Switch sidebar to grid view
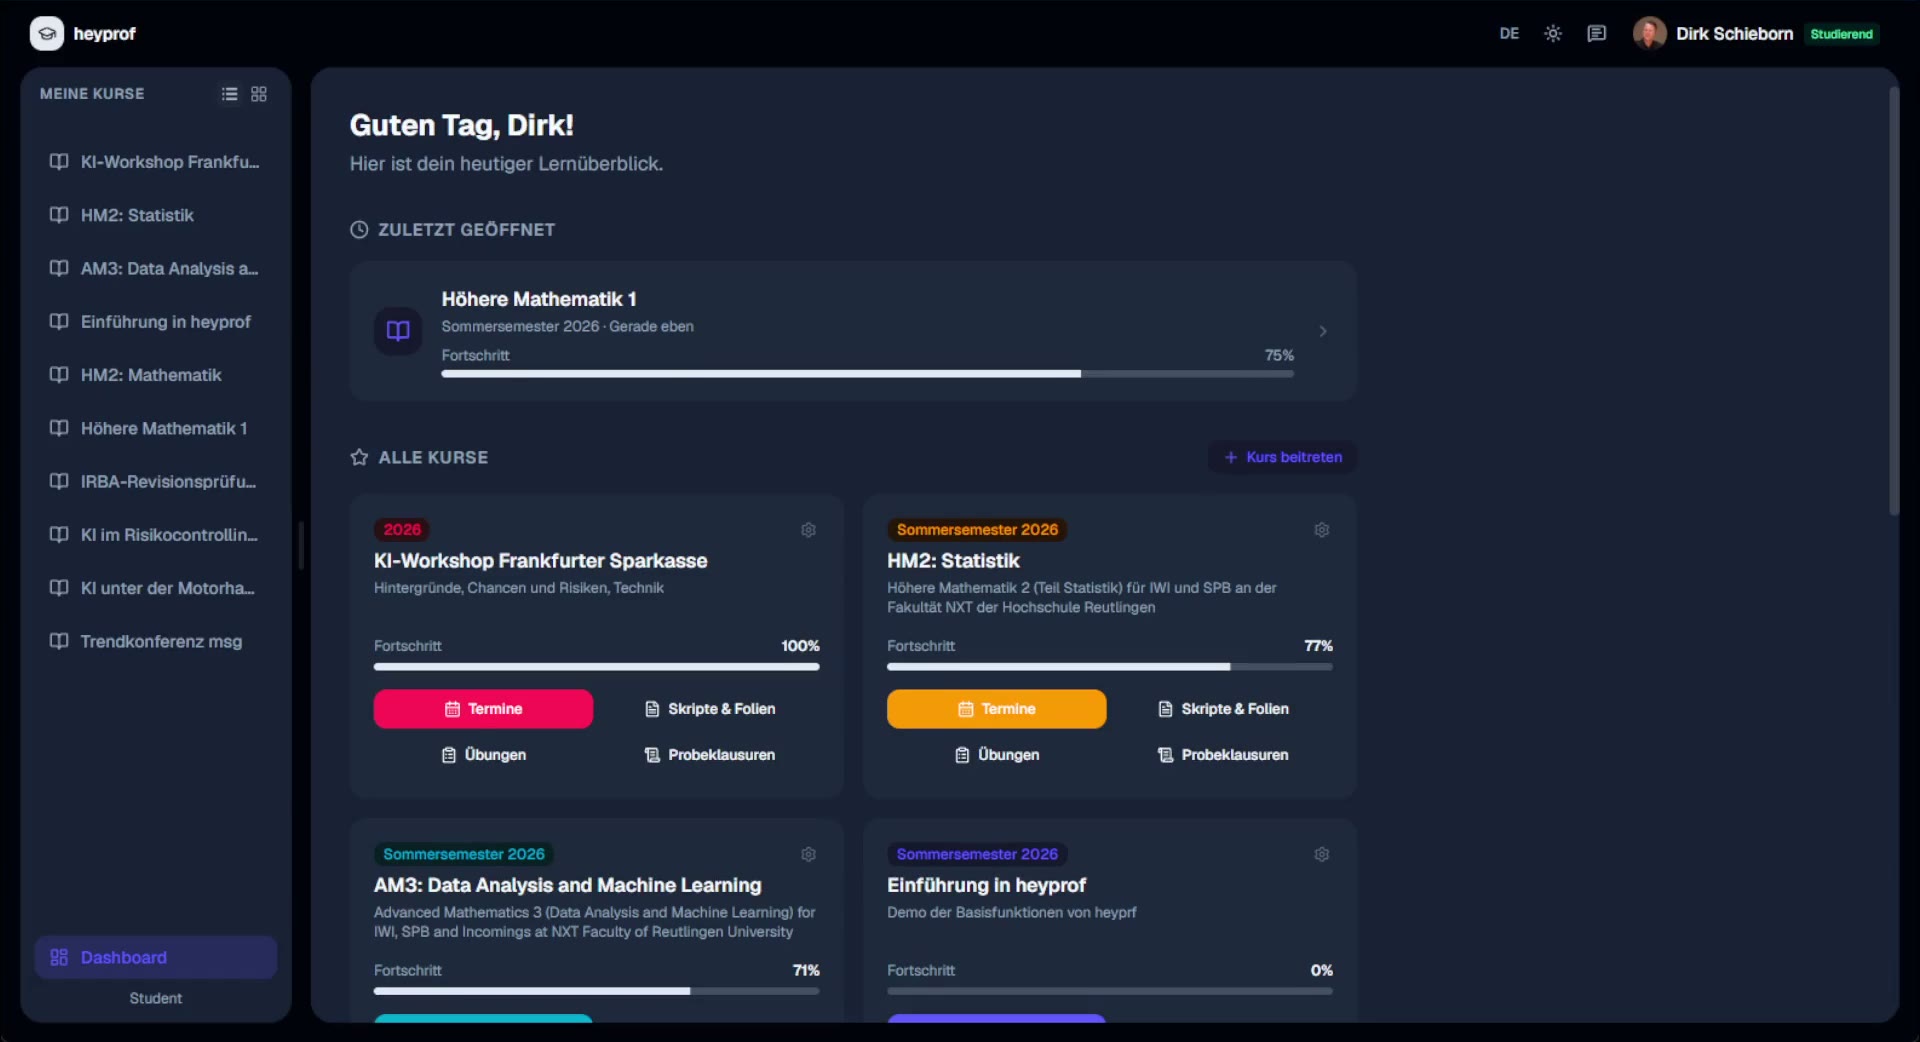 (259, 94)
